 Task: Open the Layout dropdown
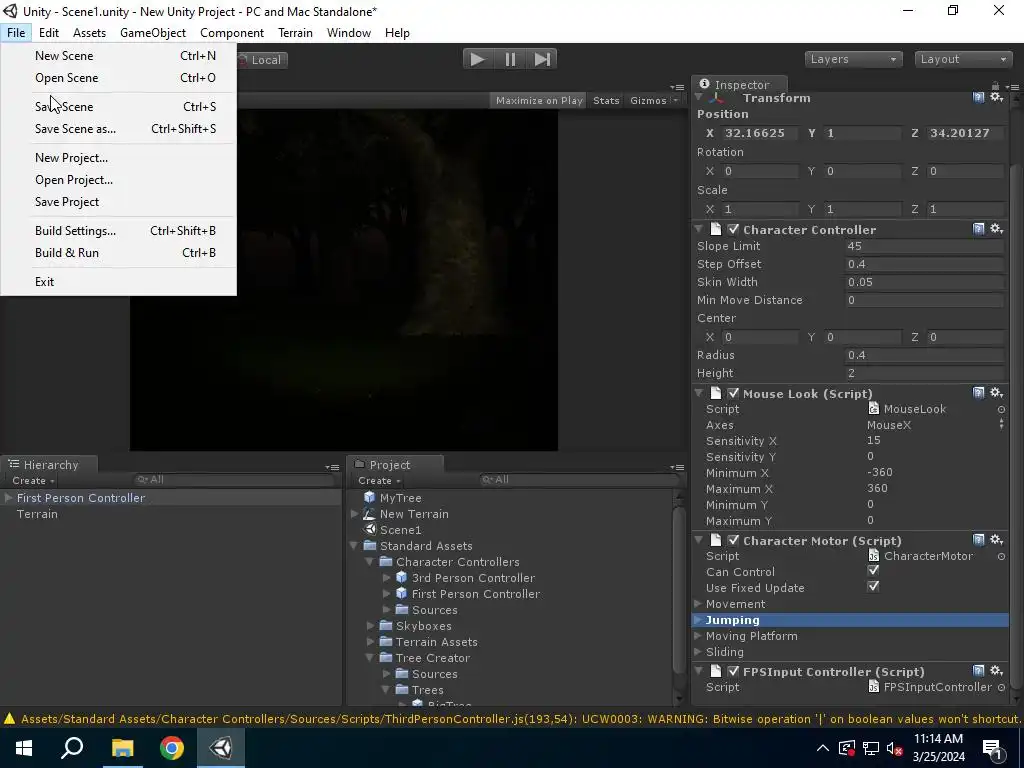pos(963,59)
